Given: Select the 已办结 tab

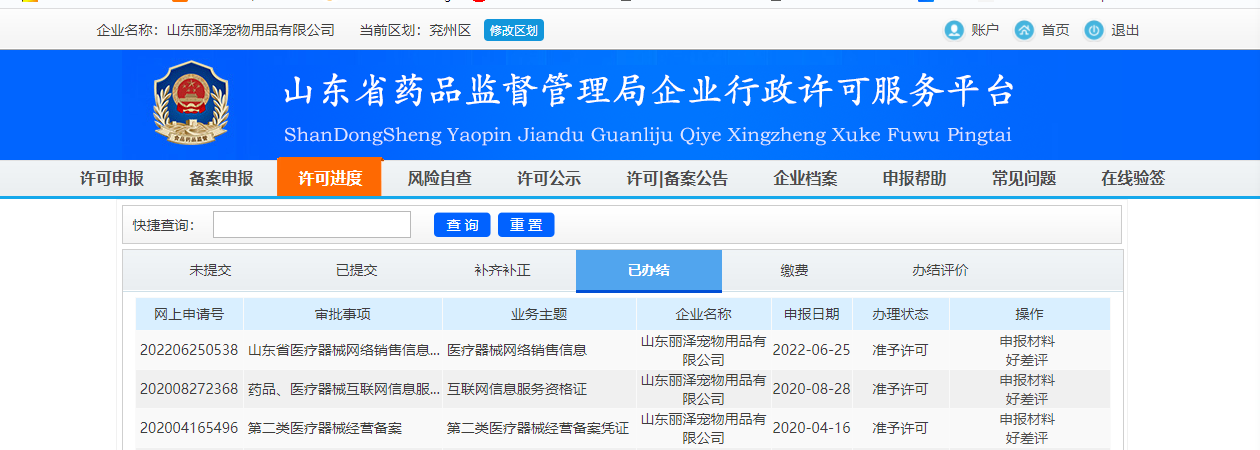Looking at the screenshot, I should tap(649, 271).
